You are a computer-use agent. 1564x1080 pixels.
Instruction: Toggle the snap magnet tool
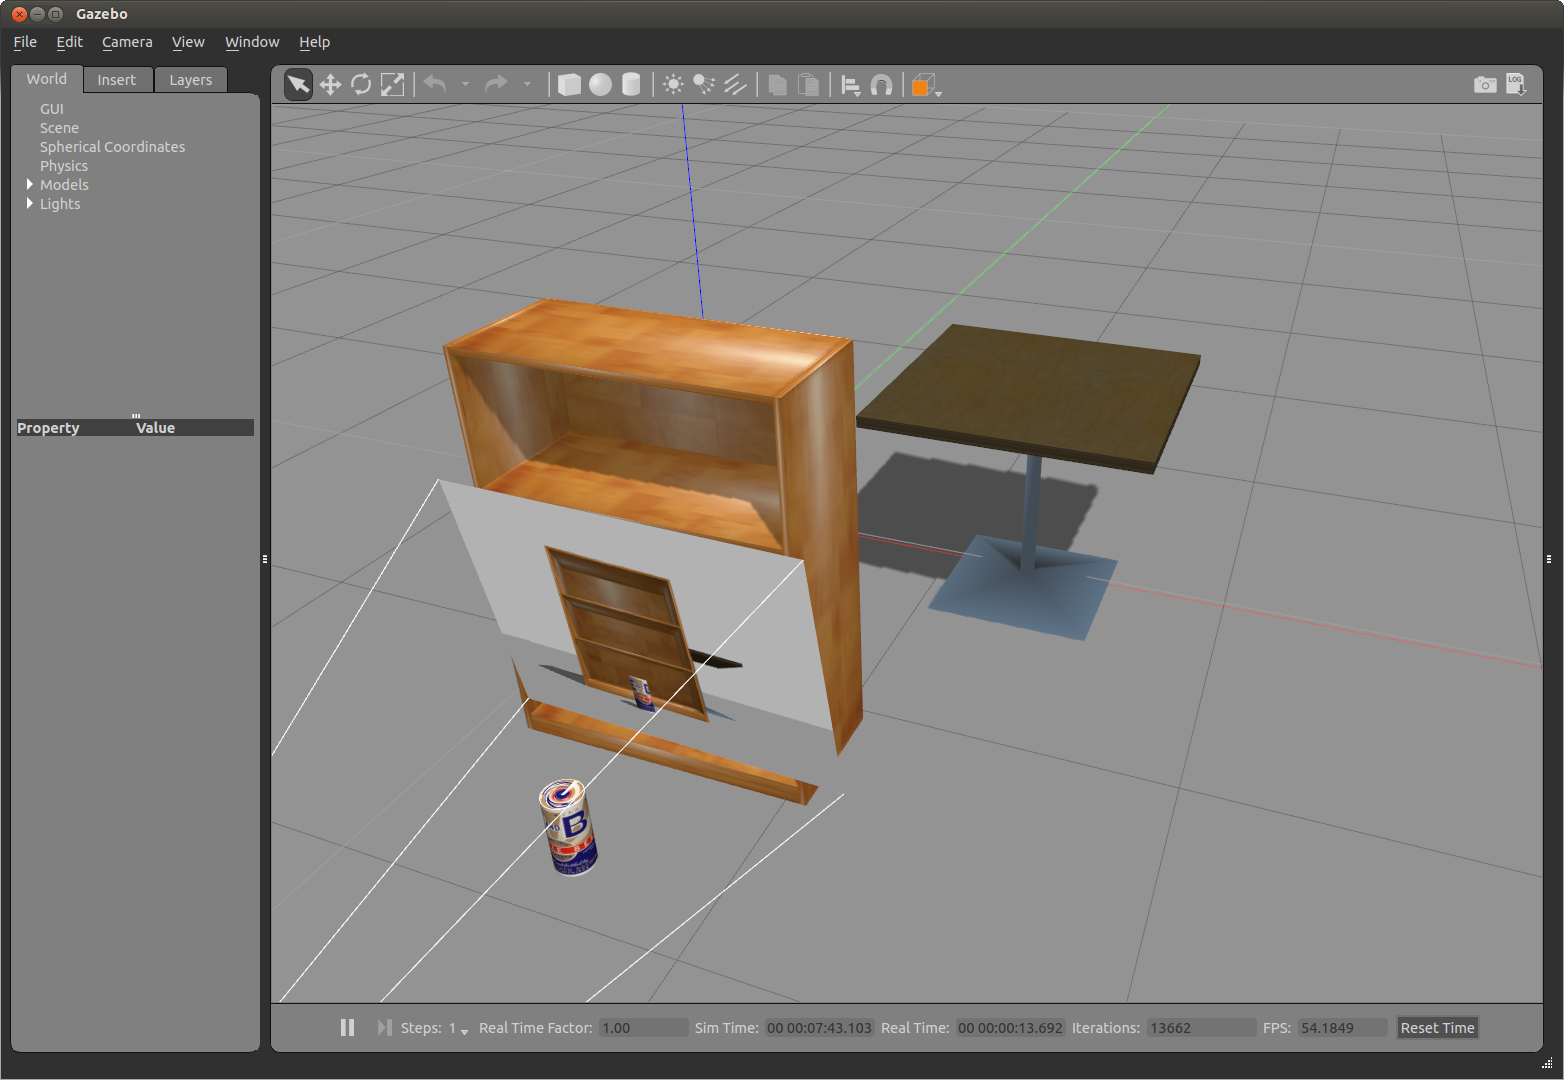881,85
